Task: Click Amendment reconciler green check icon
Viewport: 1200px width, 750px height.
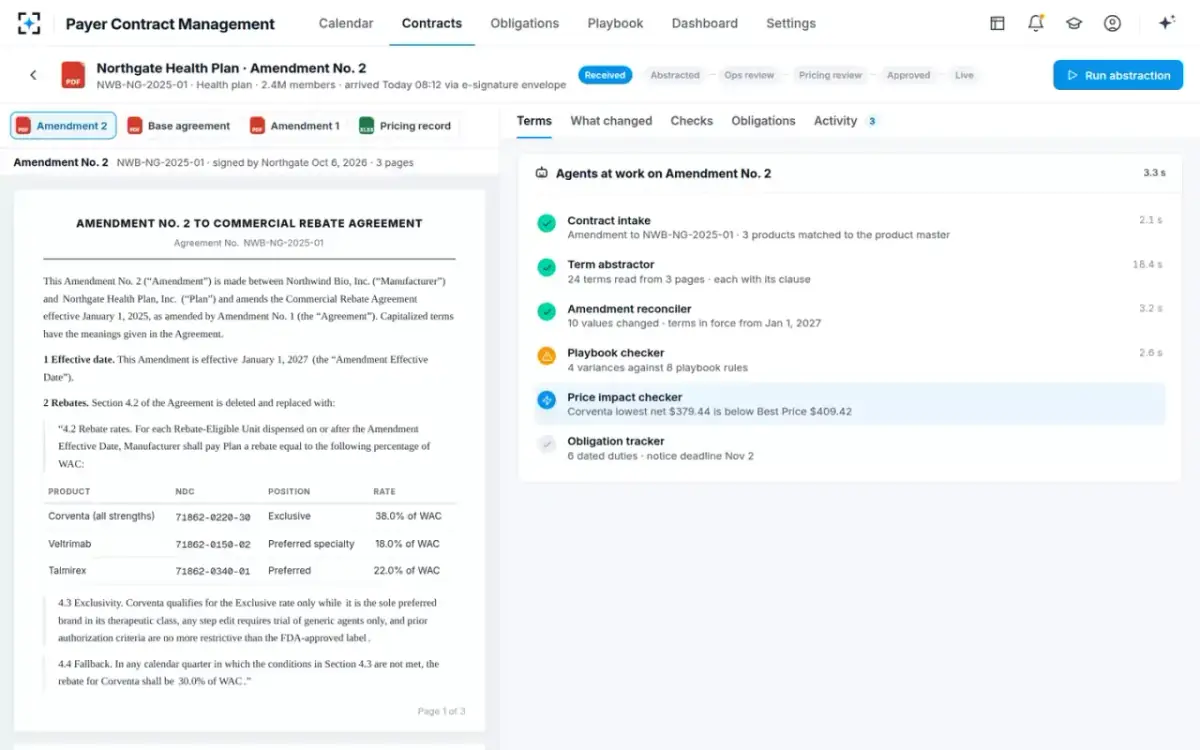Action: tap(546, 311)
